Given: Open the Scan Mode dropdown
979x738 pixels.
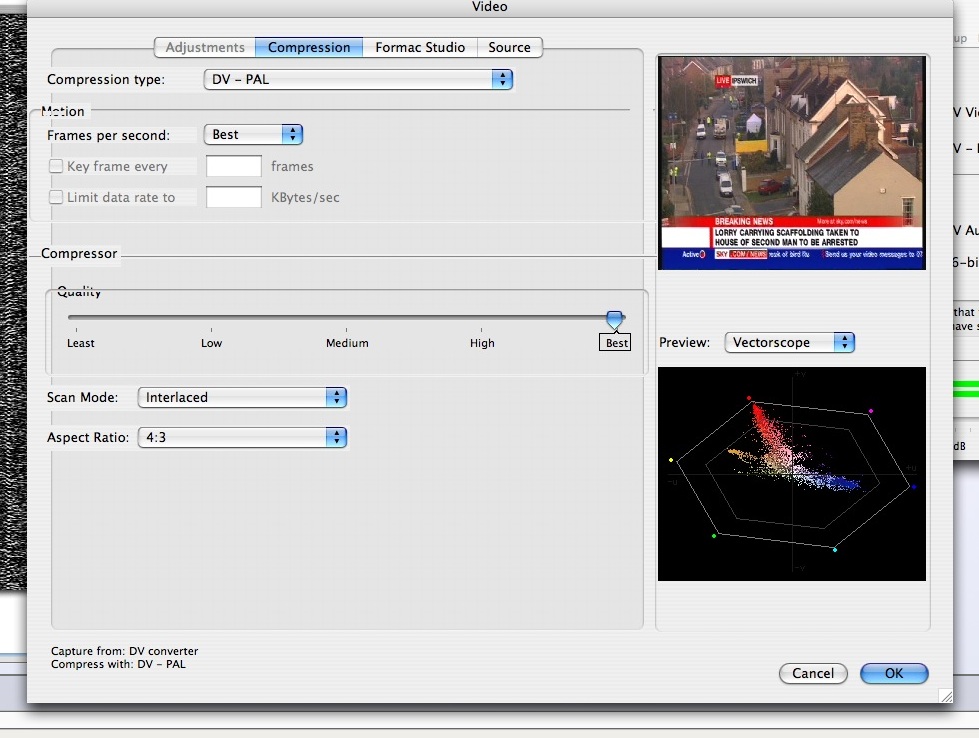Looking at the screenshot, I should (242, 397).
